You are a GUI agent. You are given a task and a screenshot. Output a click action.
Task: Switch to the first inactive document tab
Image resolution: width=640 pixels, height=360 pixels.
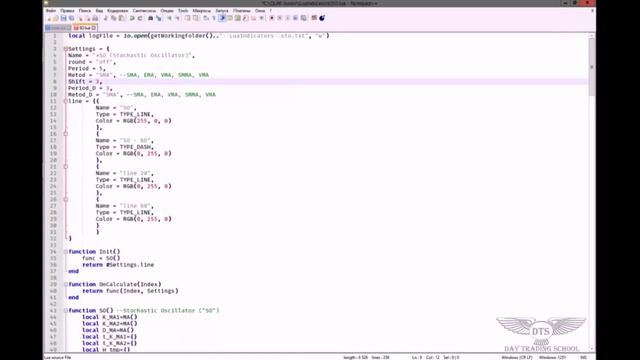coord(58,28)
